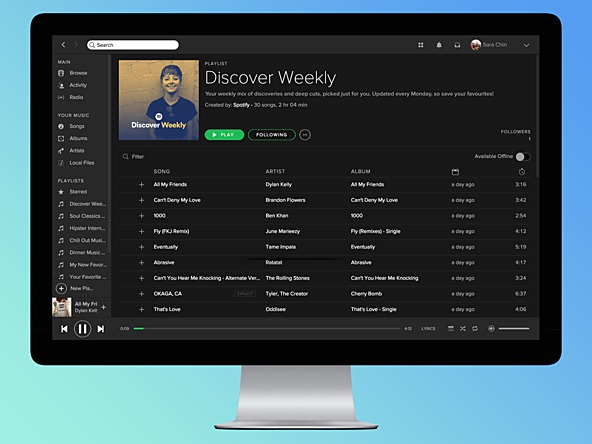Click Sara Chin's profile avatar

pos(475,45)
